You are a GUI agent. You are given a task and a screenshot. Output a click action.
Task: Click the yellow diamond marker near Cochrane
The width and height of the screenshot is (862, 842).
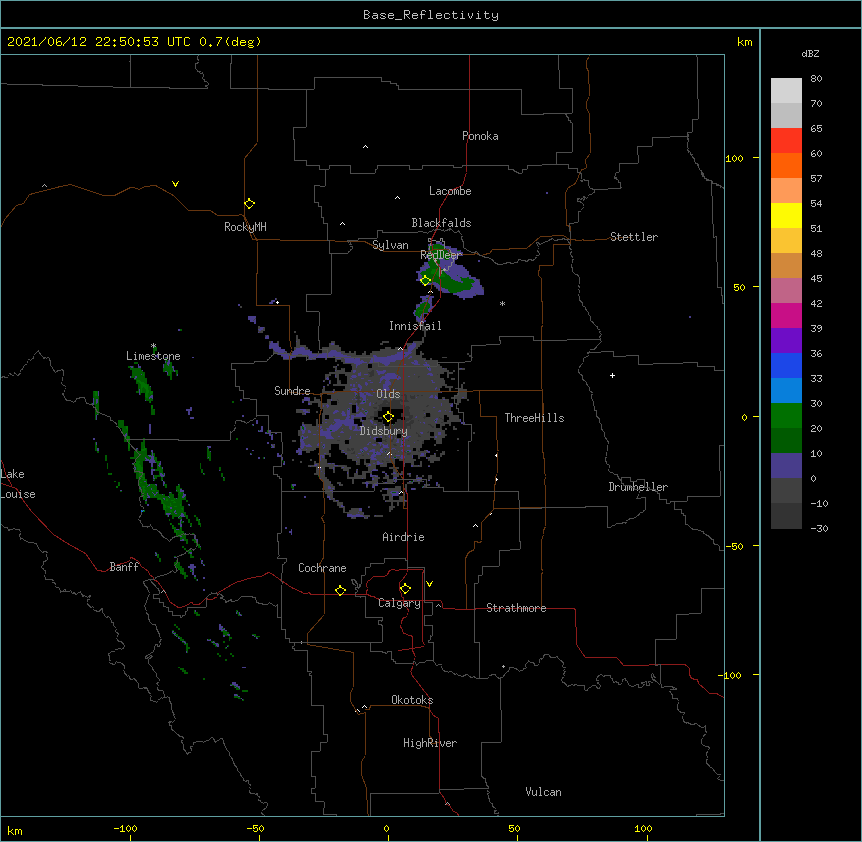(x=340, y=590)
